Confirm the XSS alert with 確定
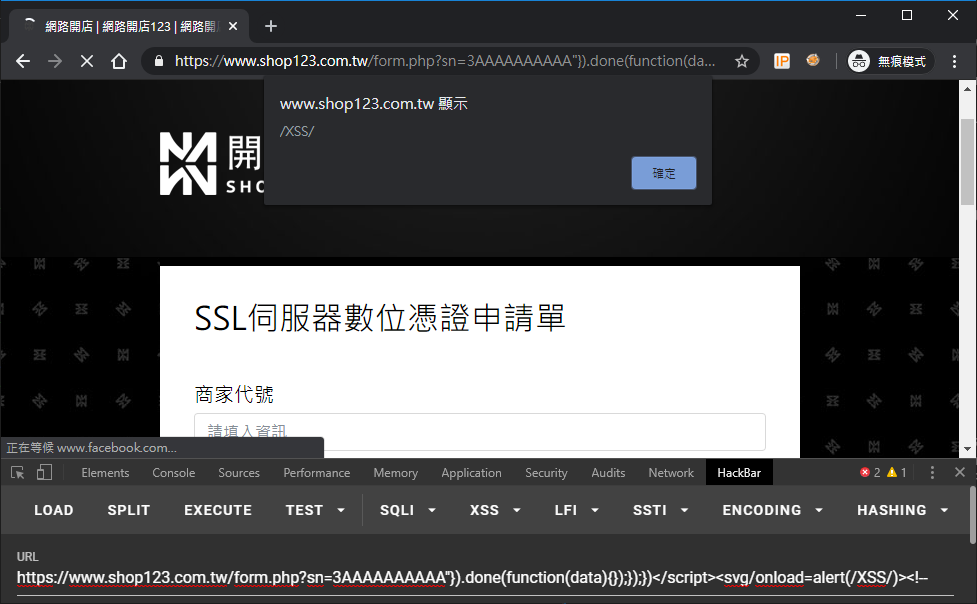The width and height of the screenshot is (977, 604). tap(664, 173)
